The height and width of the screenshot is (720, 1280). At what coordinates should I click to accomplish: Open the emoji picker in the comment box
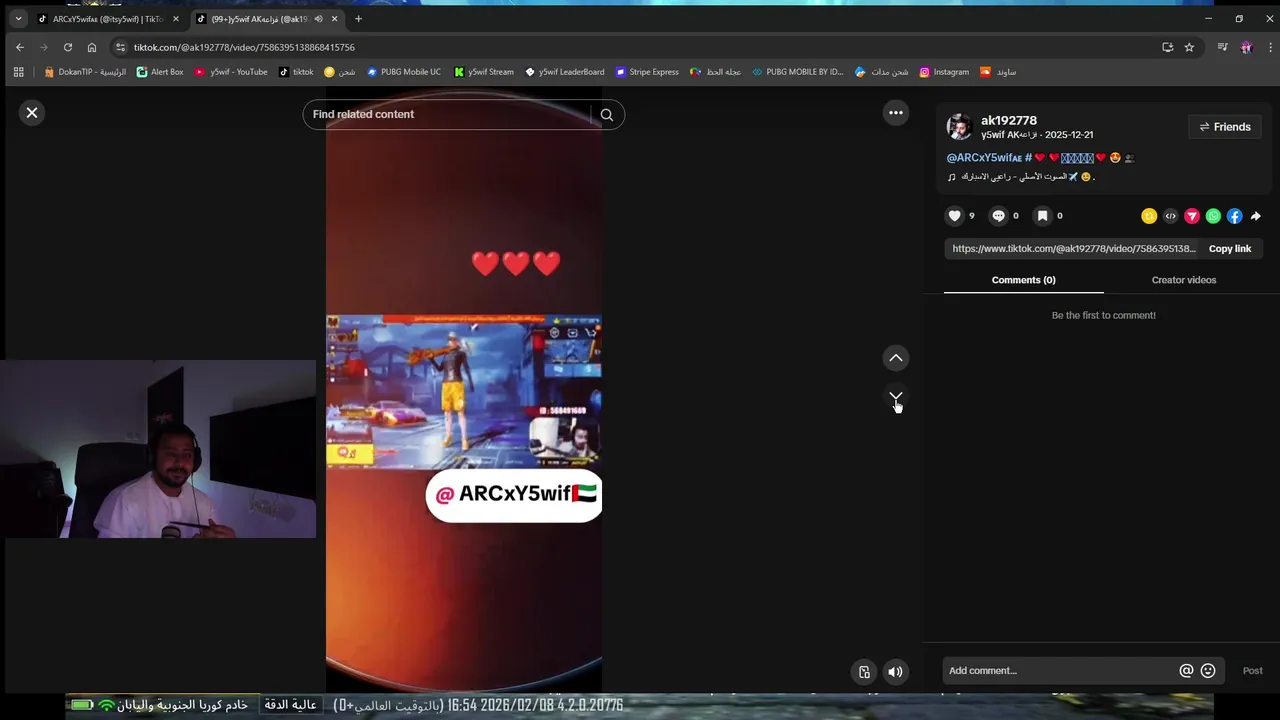[1208, 671]
